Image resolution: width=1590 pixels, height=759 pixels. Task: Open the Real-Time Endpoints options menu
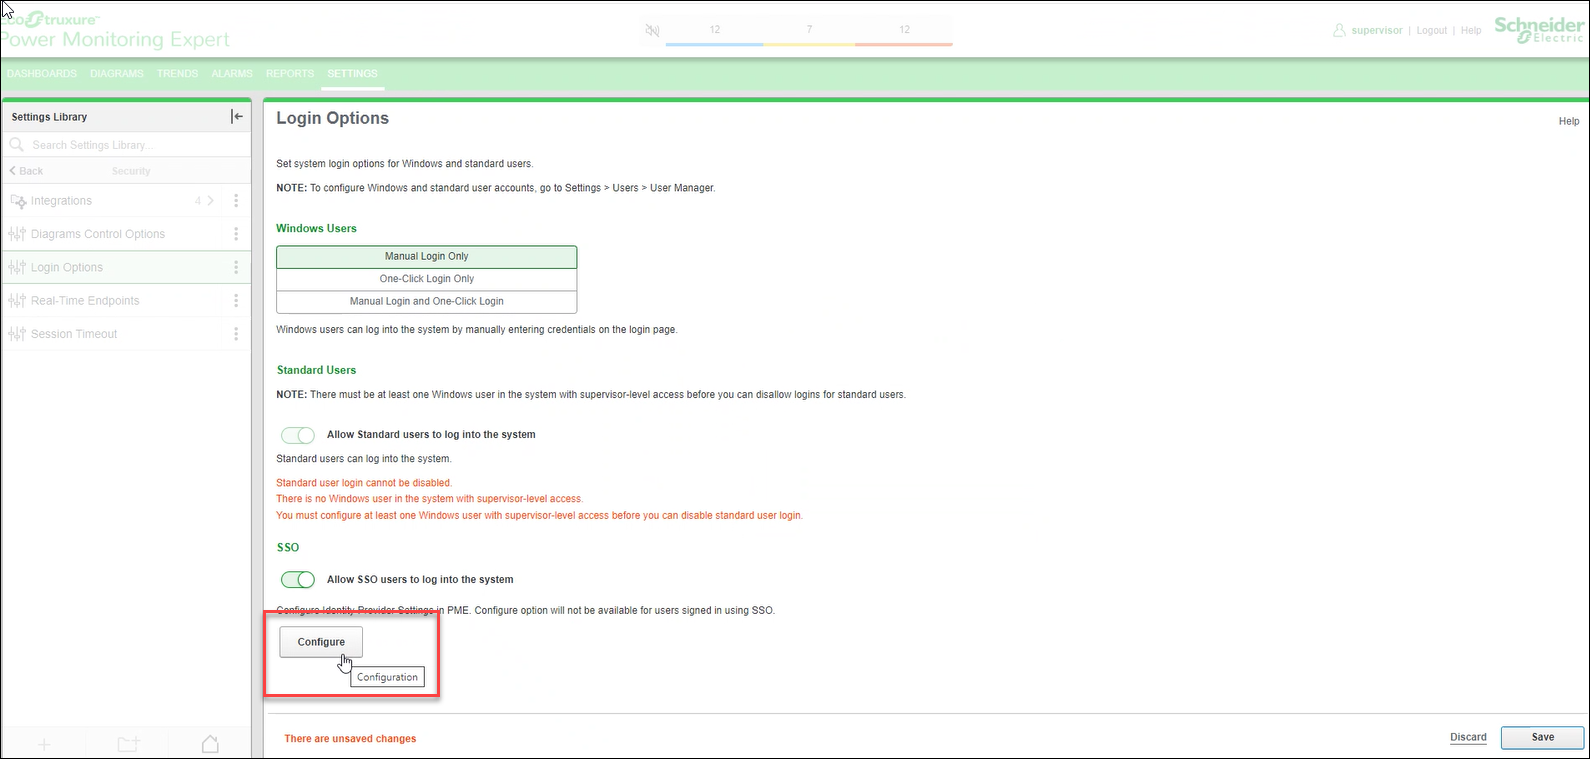[236, 301]
